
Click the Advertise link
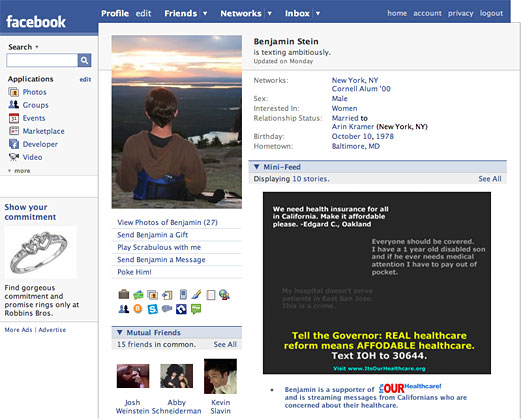click(x=52, y=330)
